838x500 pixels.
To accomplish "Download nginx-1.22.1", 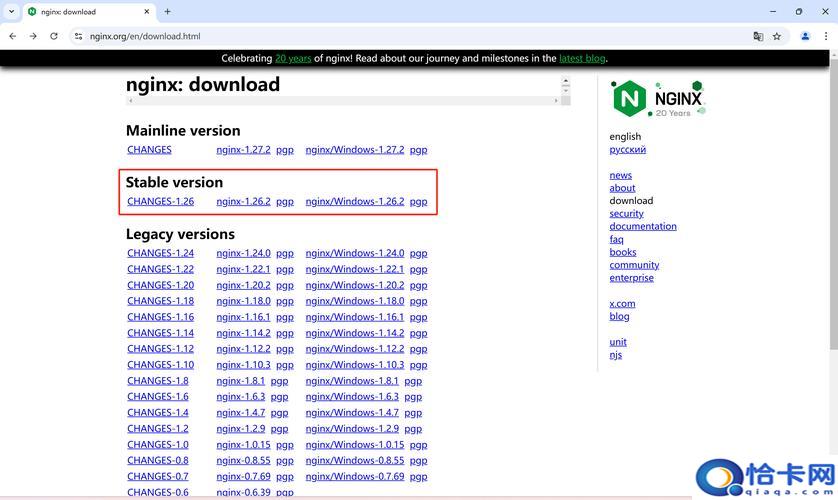I will pos(243,269).
